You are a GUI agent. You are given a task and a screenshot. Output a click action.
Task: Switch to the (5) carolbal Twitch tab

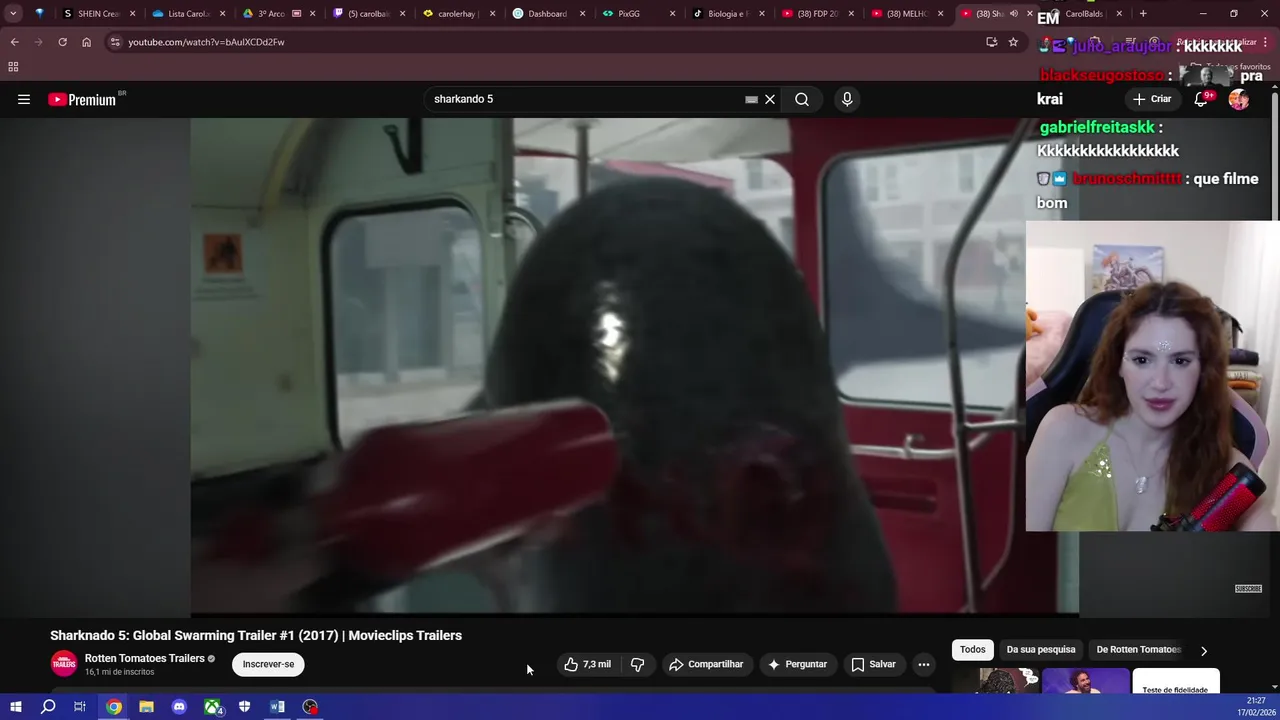pyautogui.click(x=368, y=14)
